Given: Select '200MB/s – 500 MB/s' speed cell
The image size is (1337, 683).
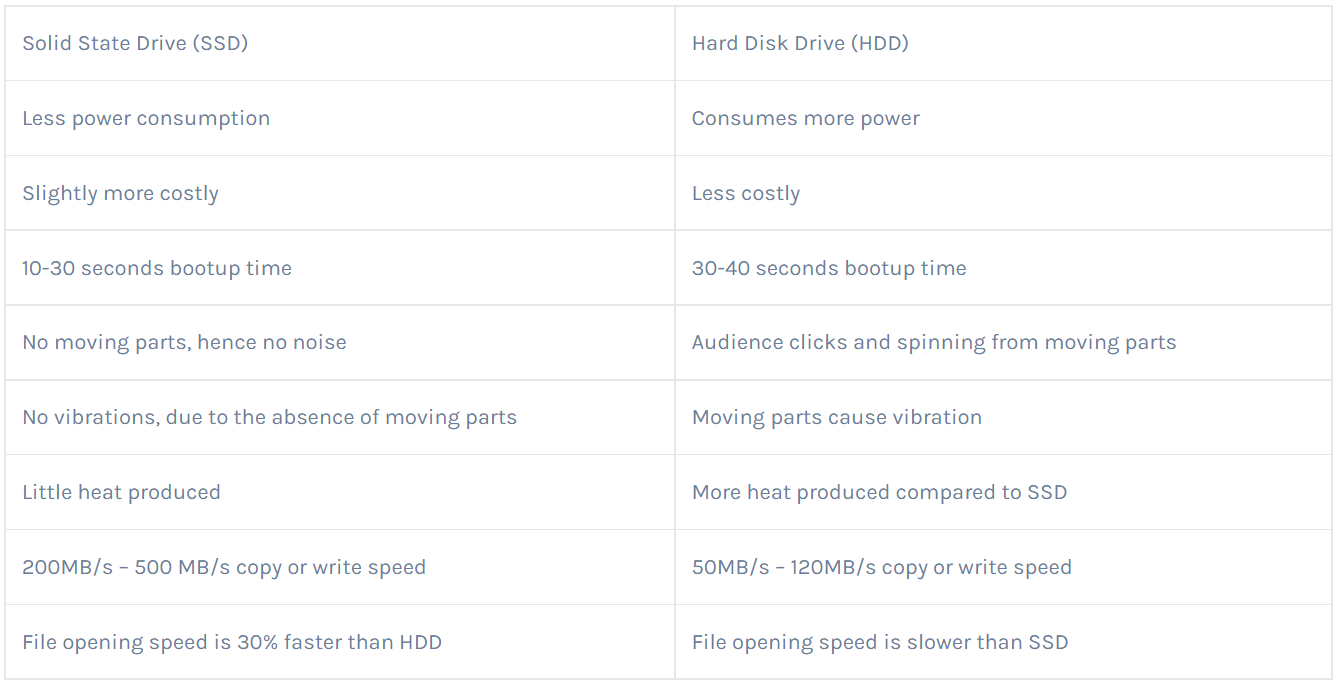Looking at the screenshot, I should click(x=340, y=567).
